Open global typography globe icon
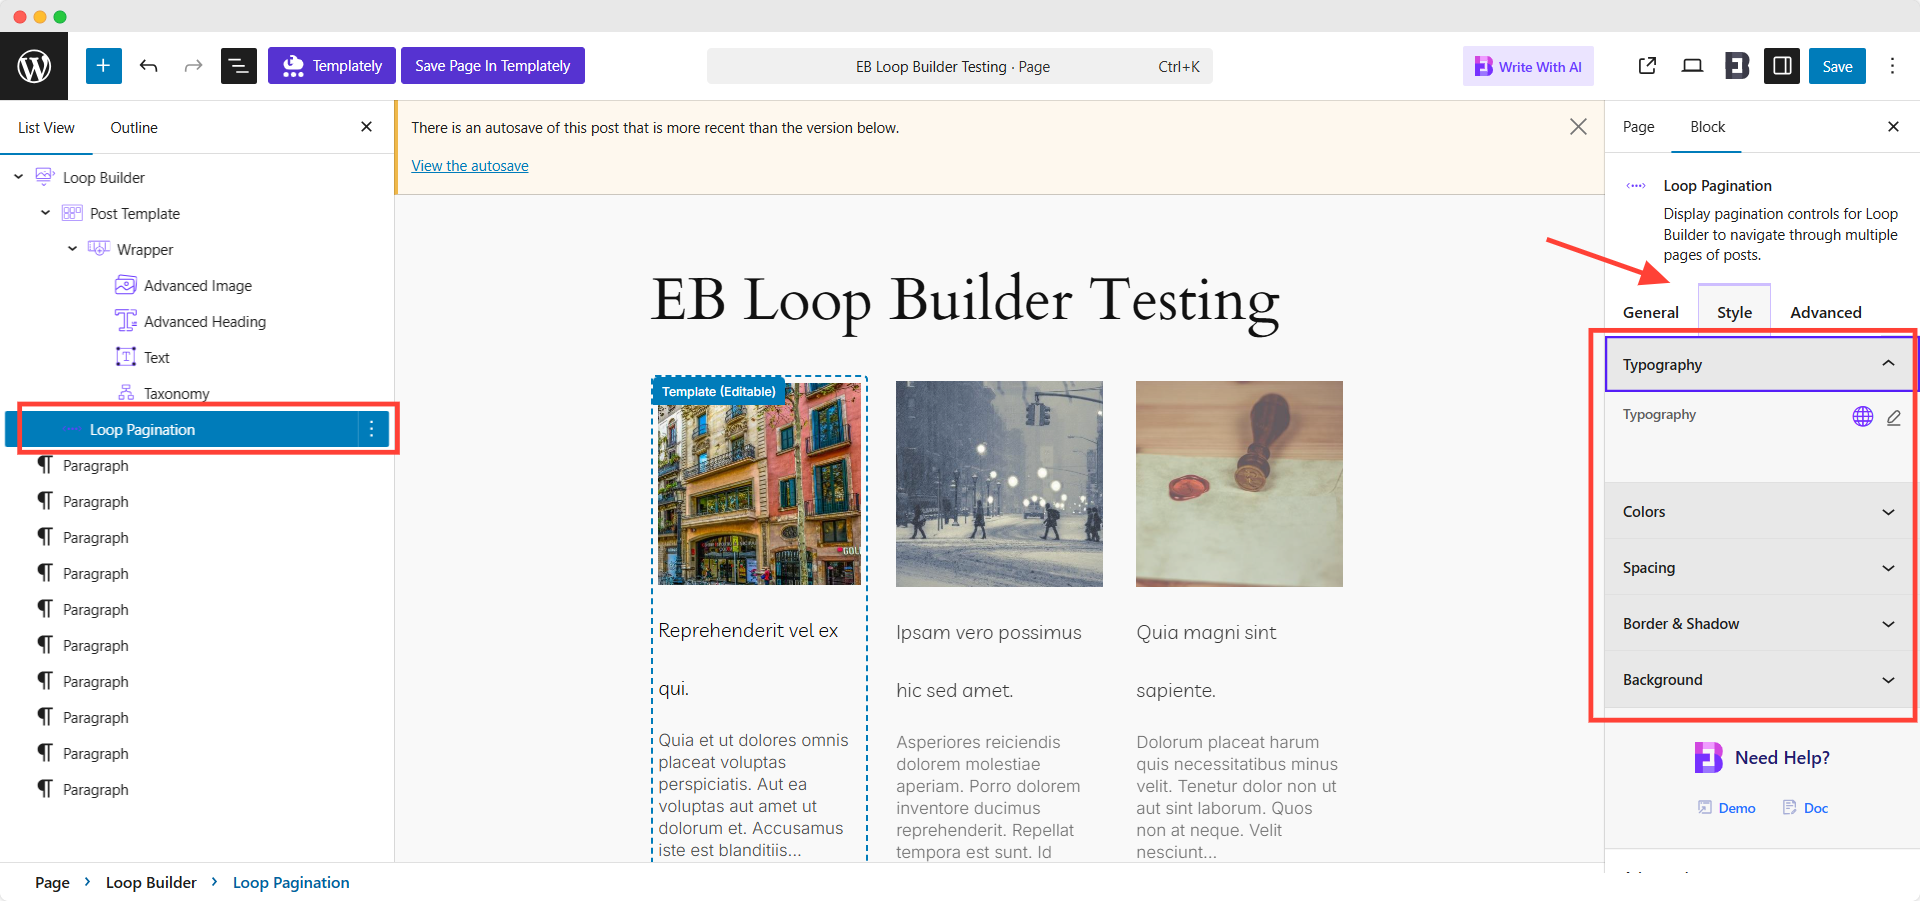Image resolution: width=1920 pixels, height=901 pixels. point(1862,416)
